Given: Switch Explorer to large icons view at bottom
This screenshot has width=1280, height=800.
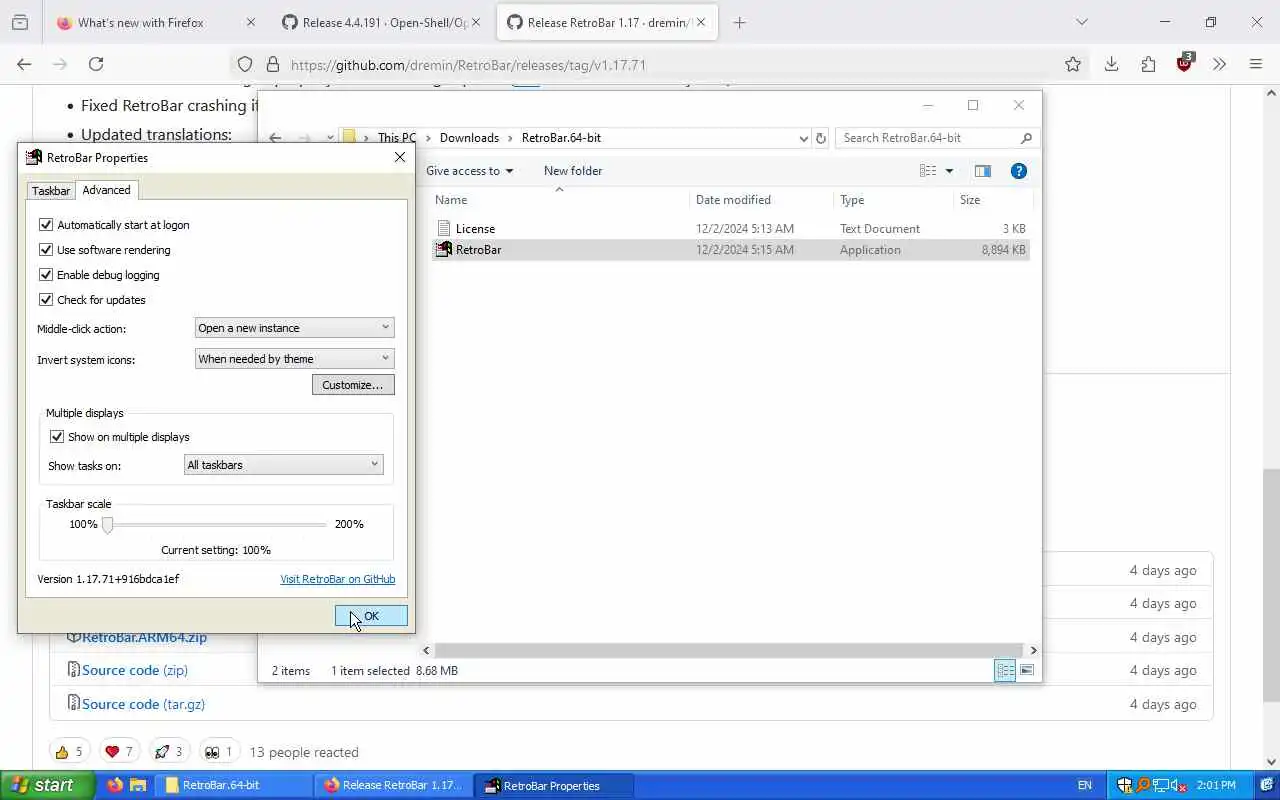Looking at the screenshot, I should pos(1026,671).
